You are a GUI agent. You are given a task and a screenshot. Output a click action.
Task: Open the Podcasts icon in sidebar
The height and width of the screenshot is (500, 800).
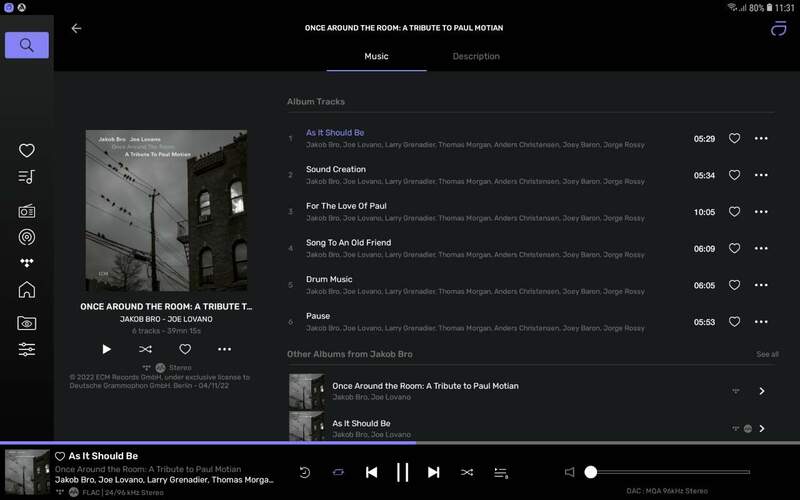point(27,237)
